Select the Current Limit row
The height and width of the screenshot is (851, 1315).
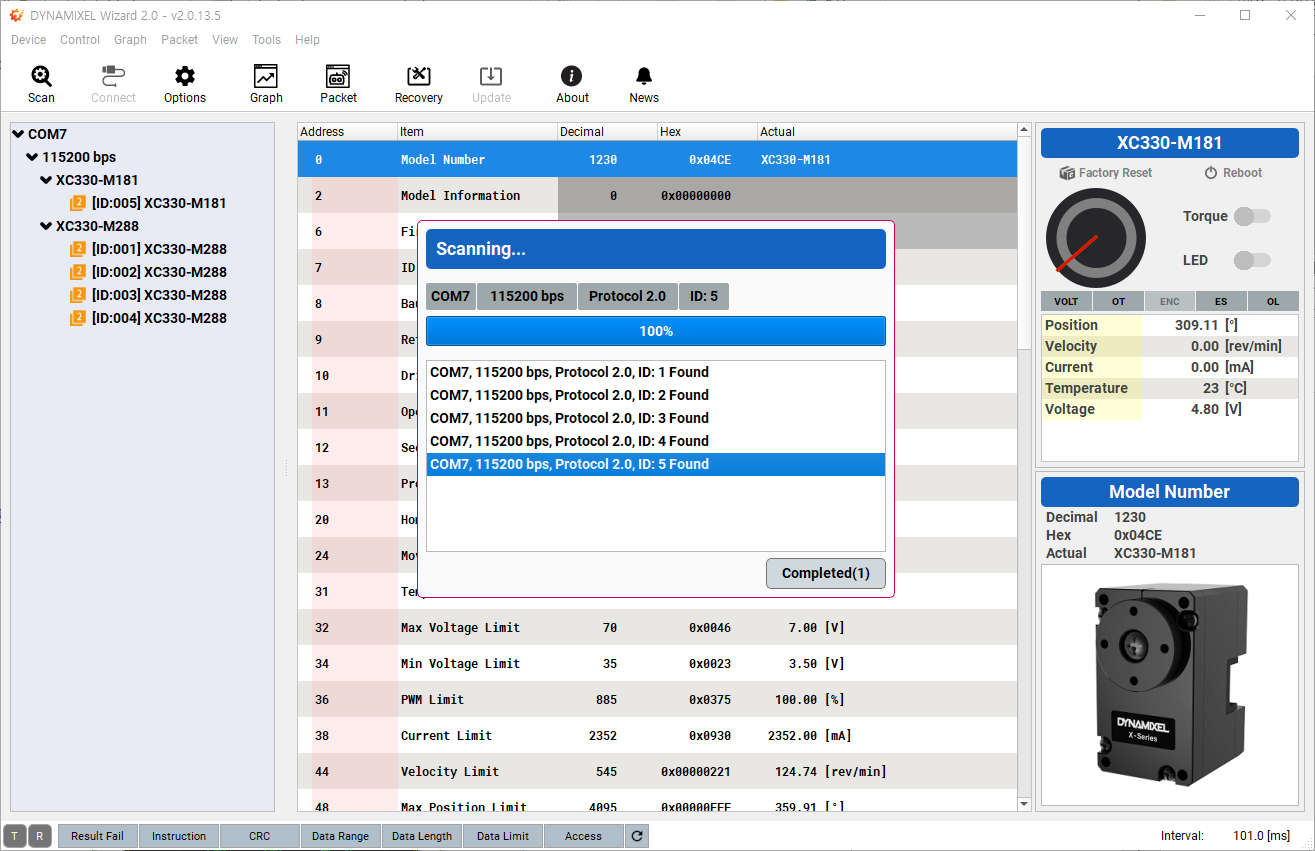(x=657, y=736)
